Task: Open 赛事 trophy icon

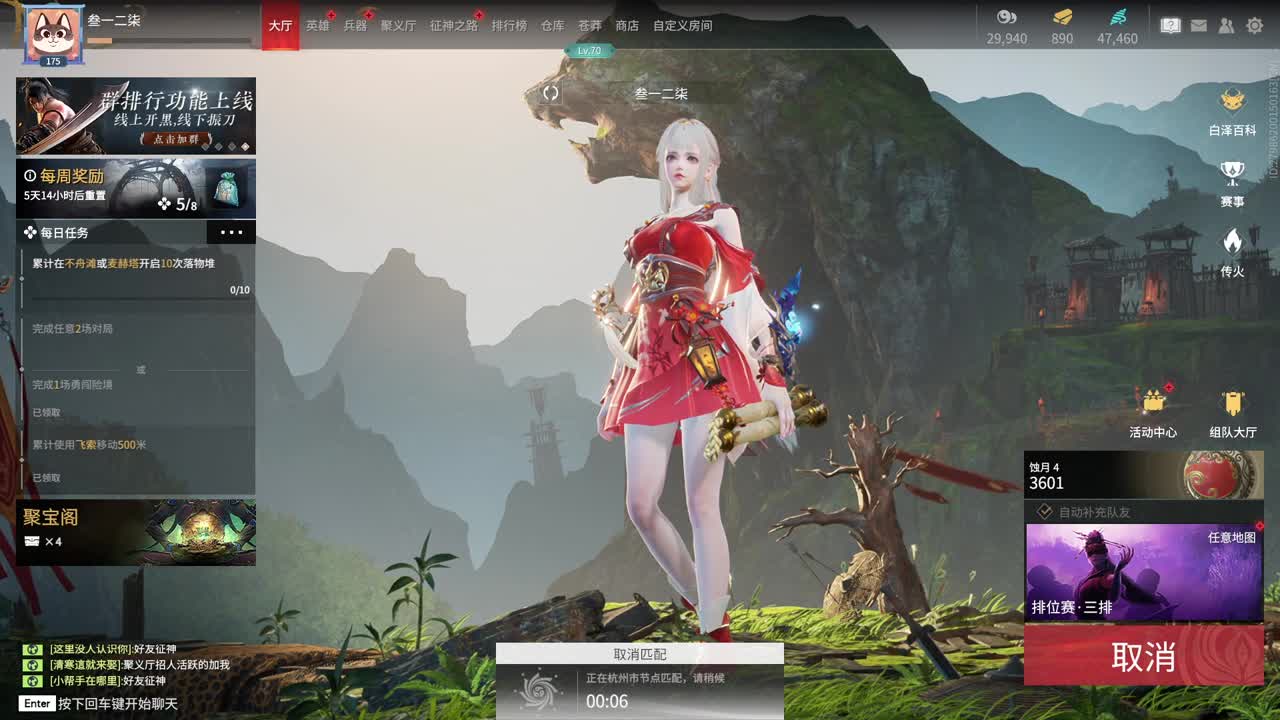Action: point(1232,173)
